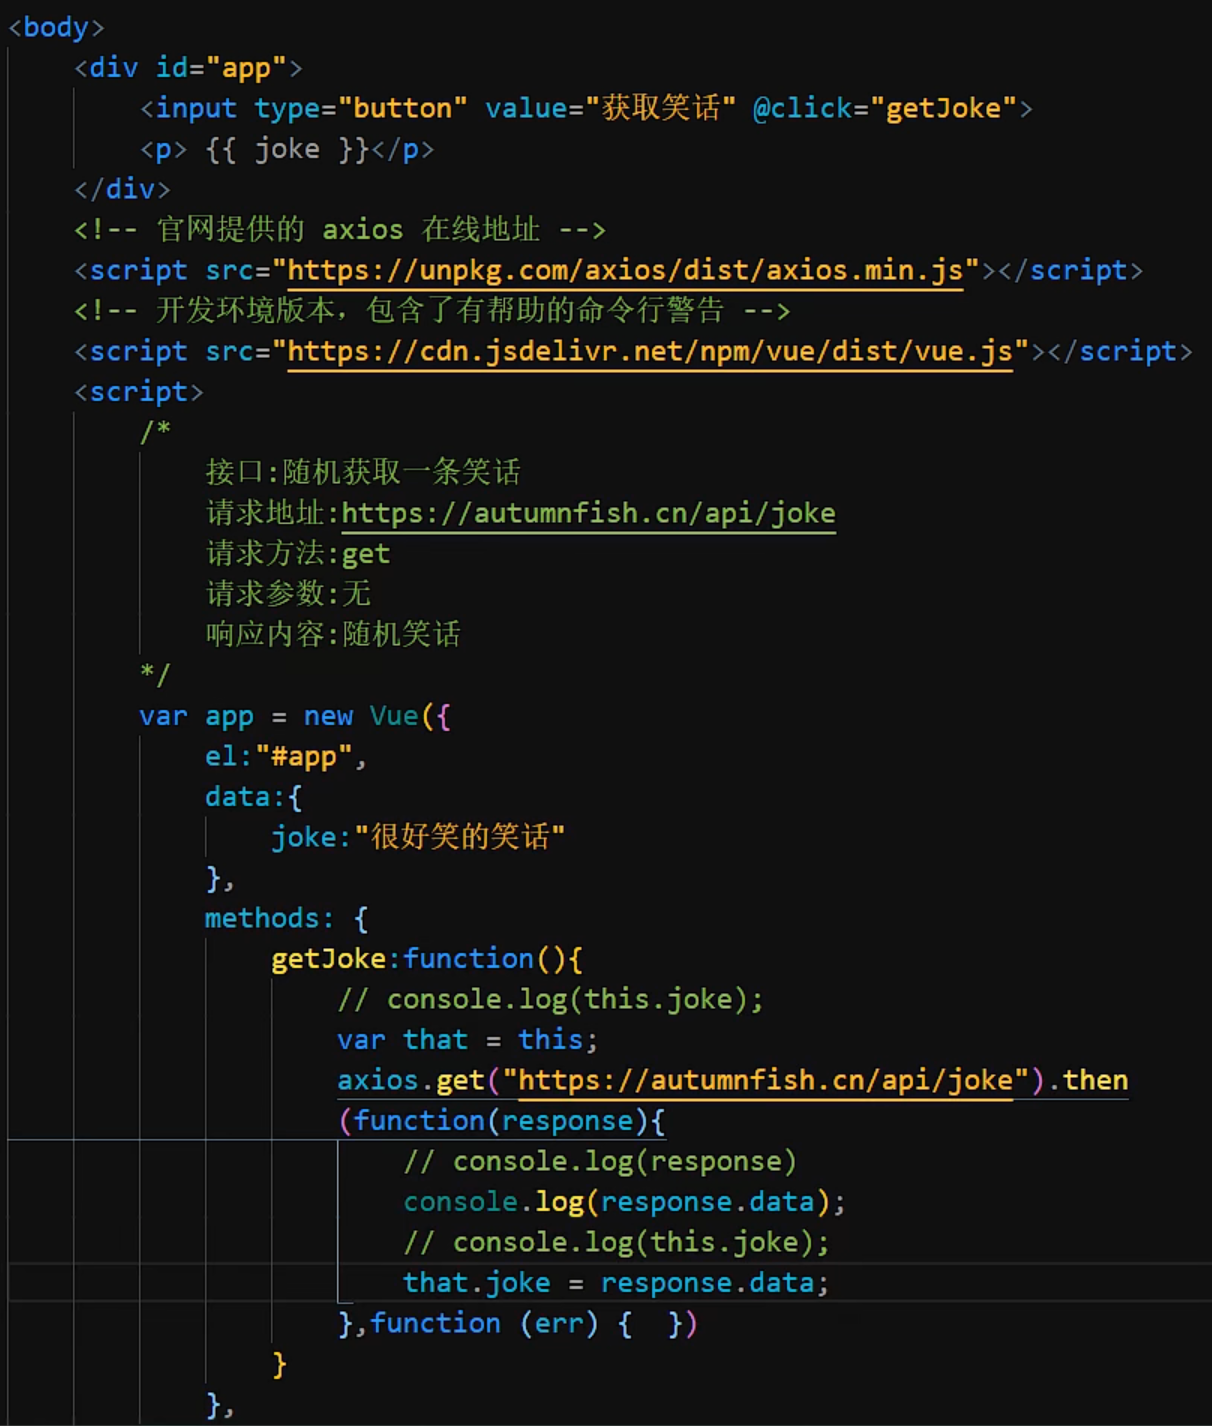
Task: Click the comment line 响应内容:随机笑话
Action: 333,634
